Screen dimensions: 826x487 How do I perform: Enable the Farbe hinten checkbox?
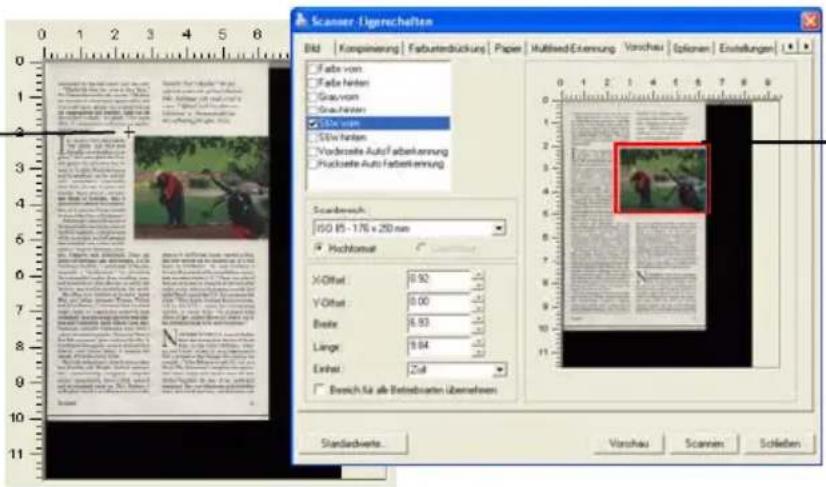coord(313,83)
